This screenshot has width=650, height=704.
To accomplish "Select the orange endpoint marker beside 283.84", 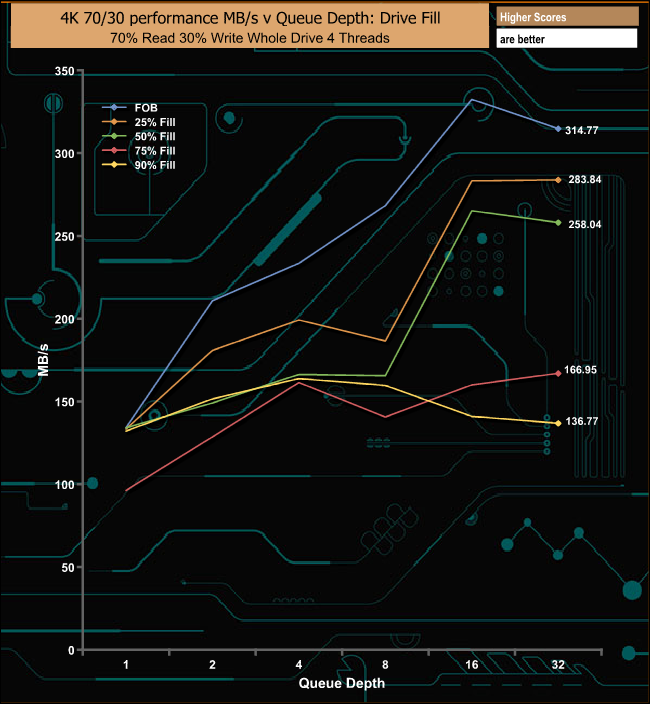I will pyautogui.click(x=558, y=180).
